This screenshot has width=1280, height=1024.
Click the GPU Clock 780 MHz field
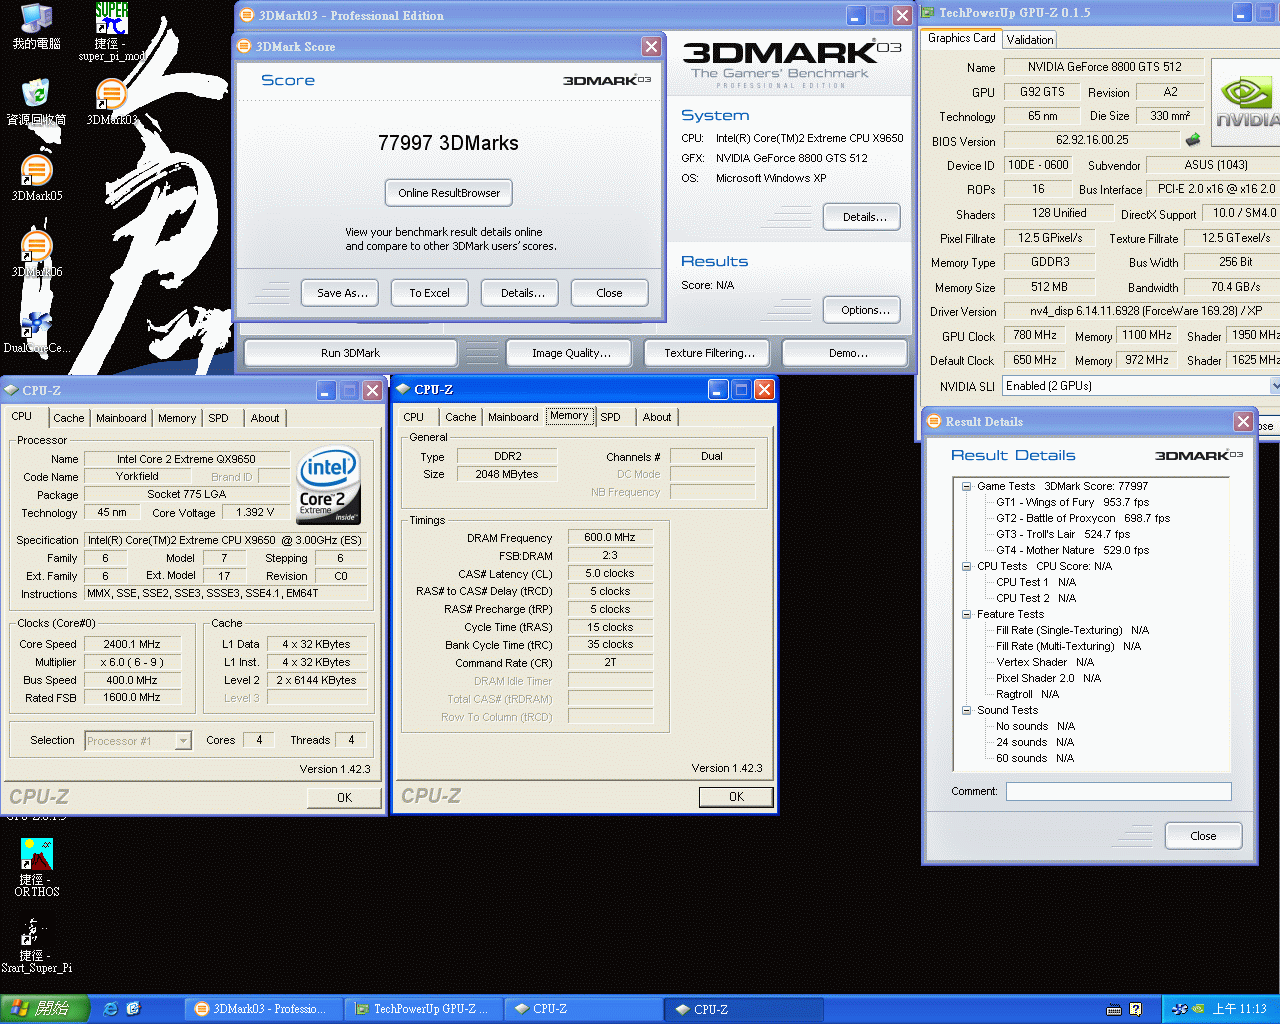(x=1035, y=336)
